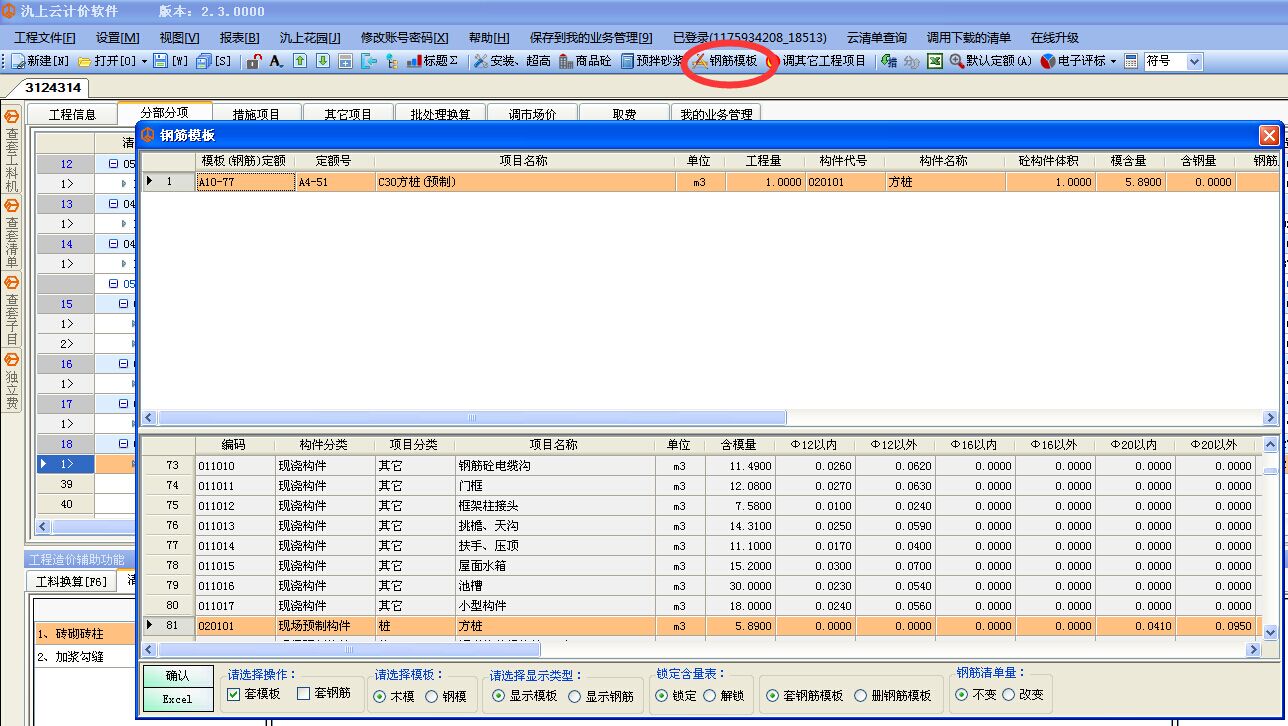The width and height of the screenshot is (1288, 726).
Task: Collapse tree node in row 13
Action: 113,204
